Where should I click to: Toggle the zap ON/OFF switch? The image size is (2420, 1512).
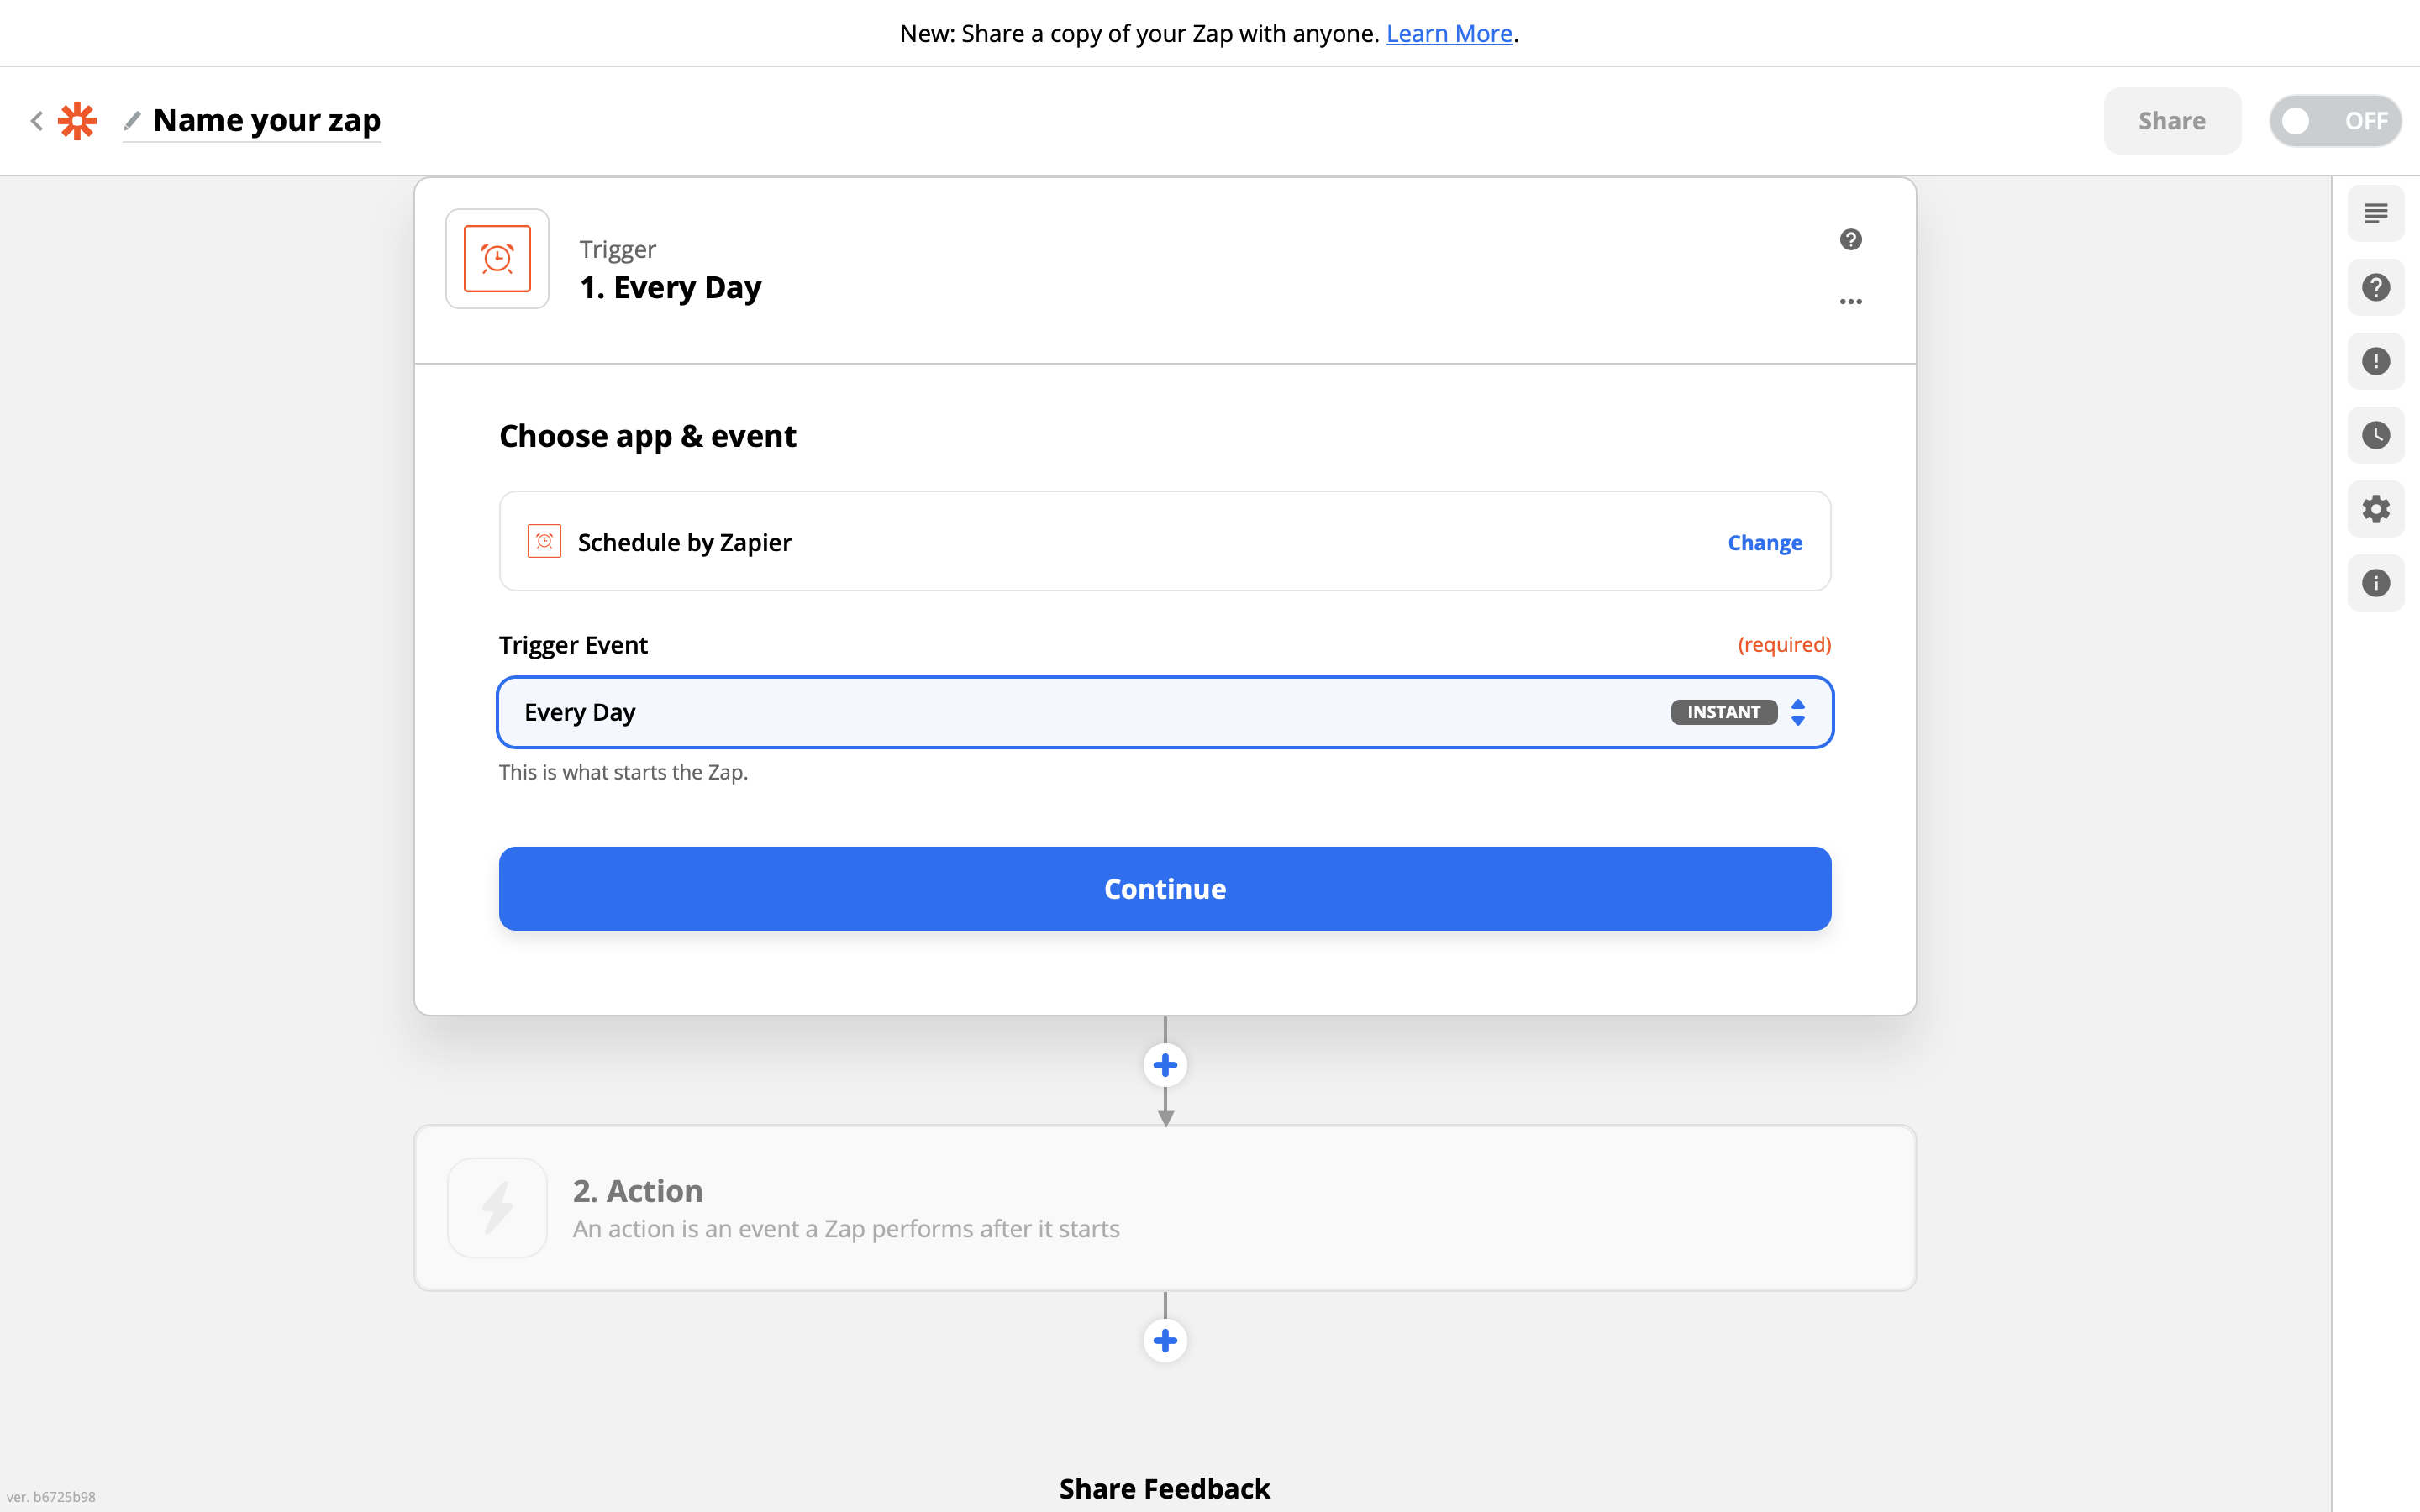[x=2334, y=121]
